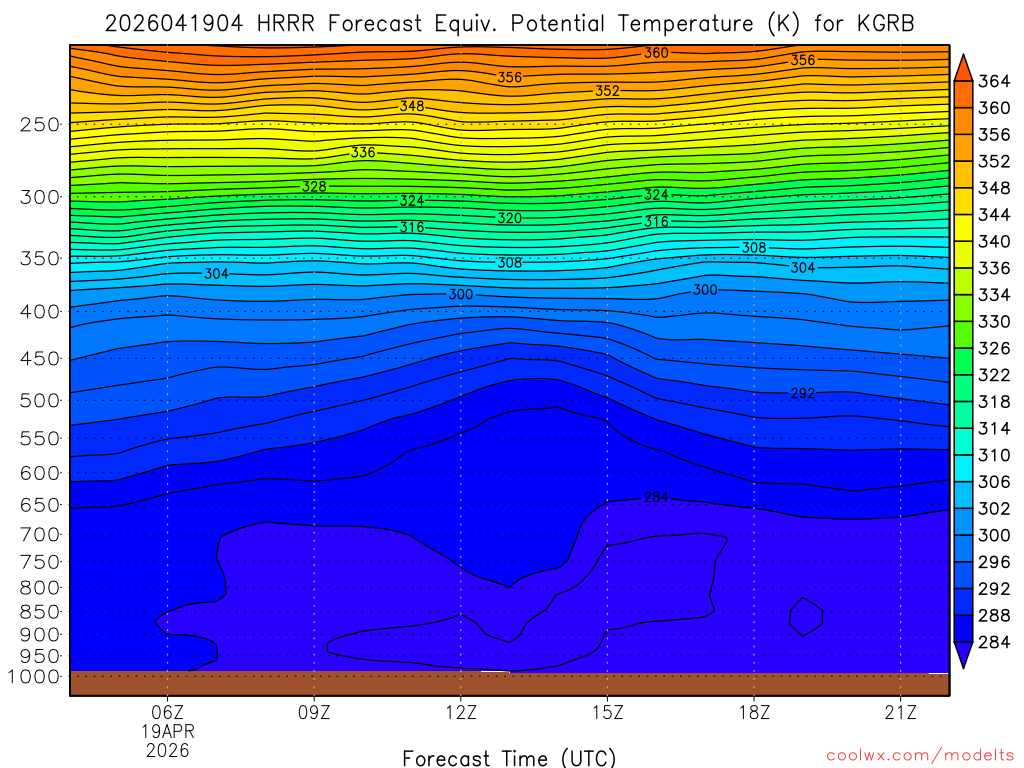Click the 318 value on the color scale
Image resolution: width=1024 pixels, height=768 pixels.
tap(994, 402)
